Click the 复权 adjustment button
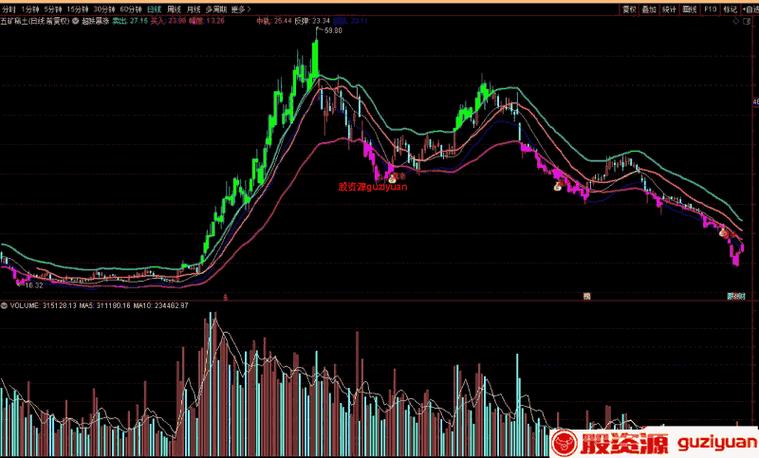The height and width of the screenshot is (458, 759). (x=629, y=9)
